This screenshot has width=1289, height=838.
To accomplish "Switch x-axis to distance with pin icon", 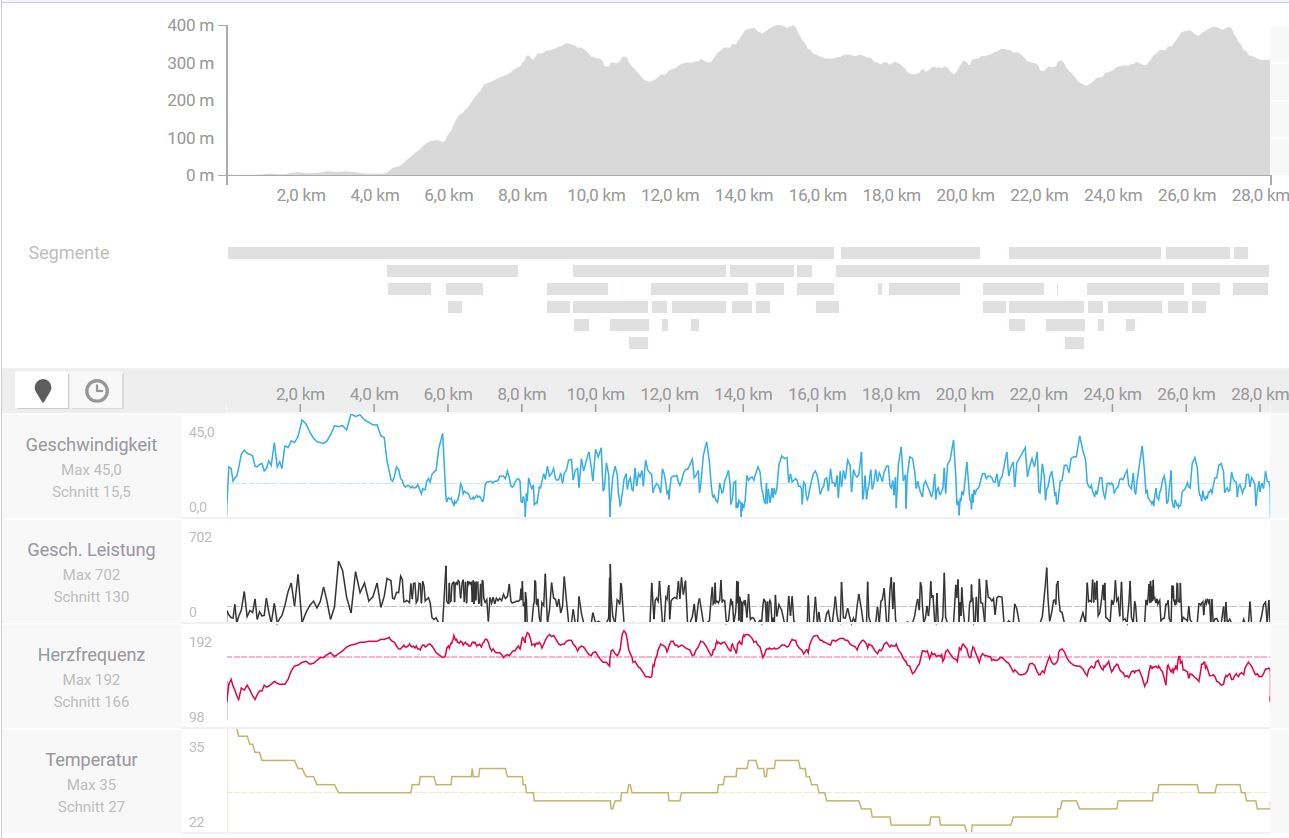I will click(43, 391).
